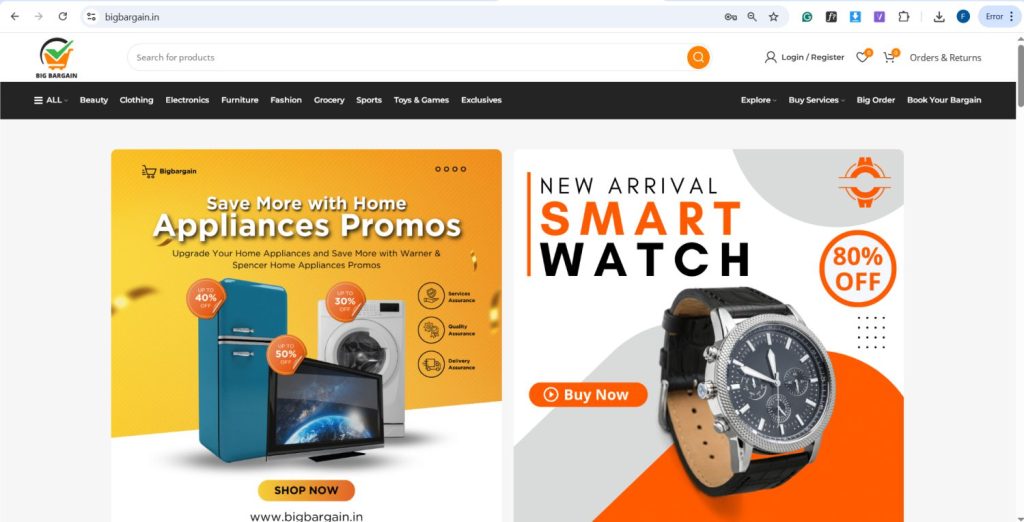Viewport: 1024px width, 522px height.
Task: Open the browser downloads icon
Action: click(939, 17)
